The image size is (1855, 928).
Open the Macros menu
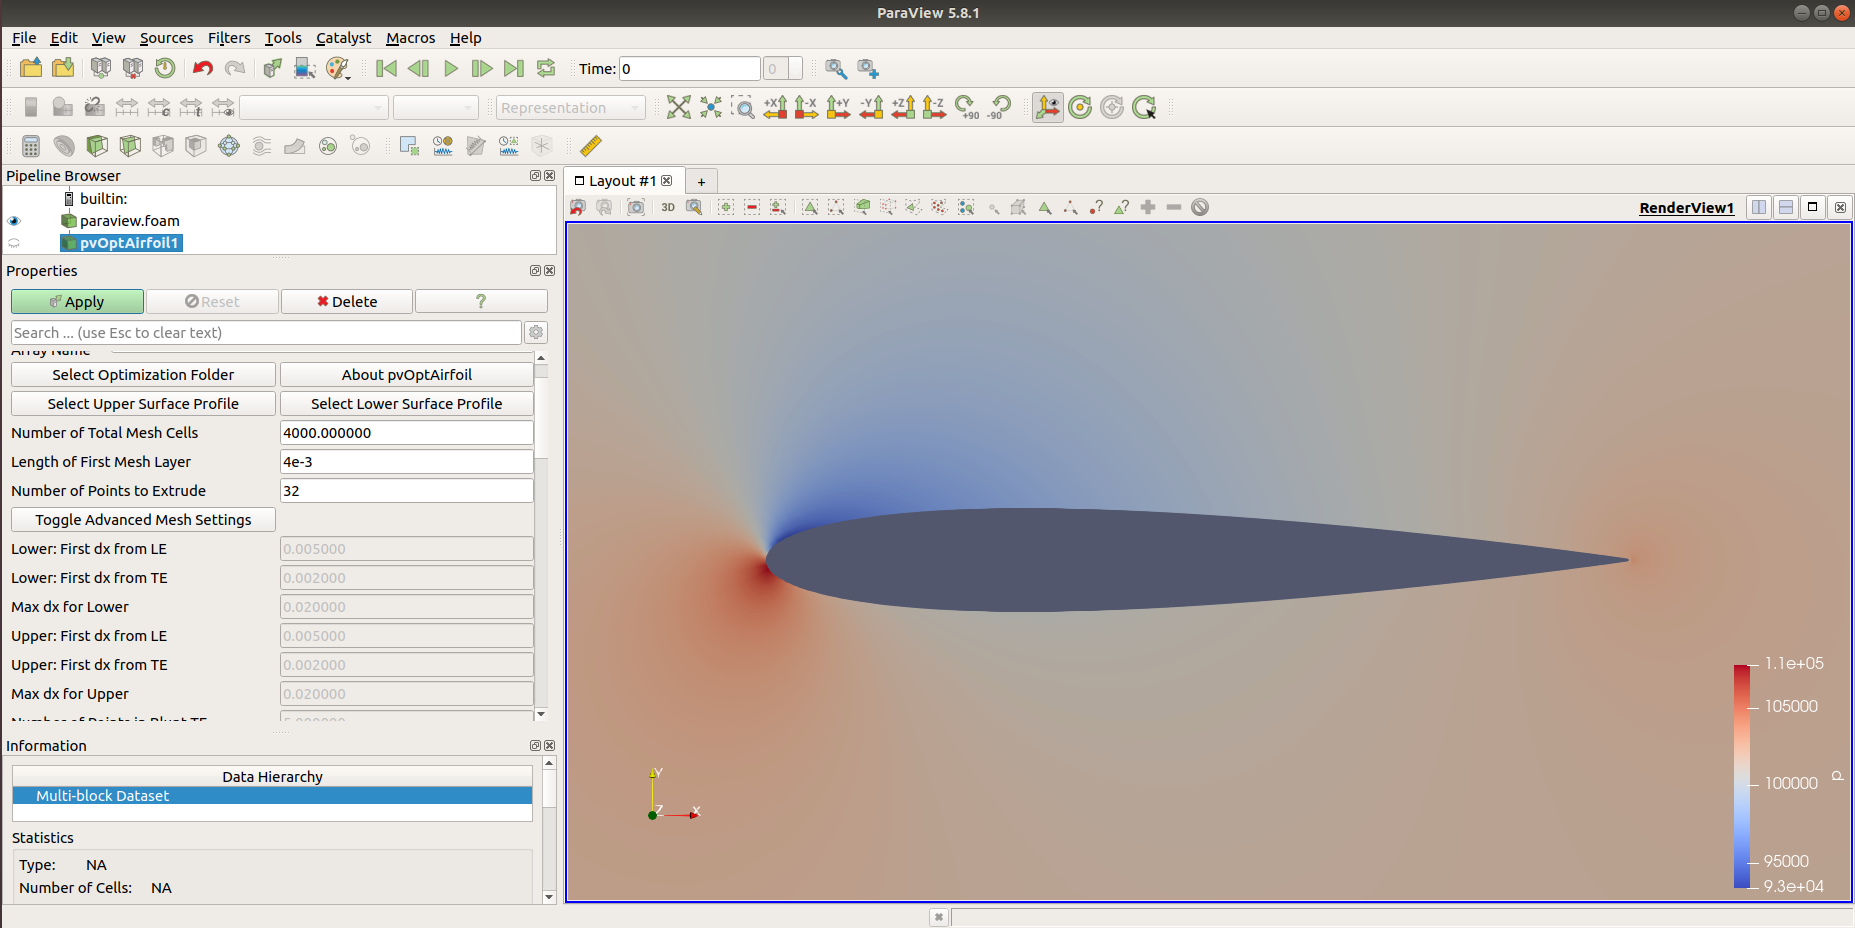[x=410, y=38]
